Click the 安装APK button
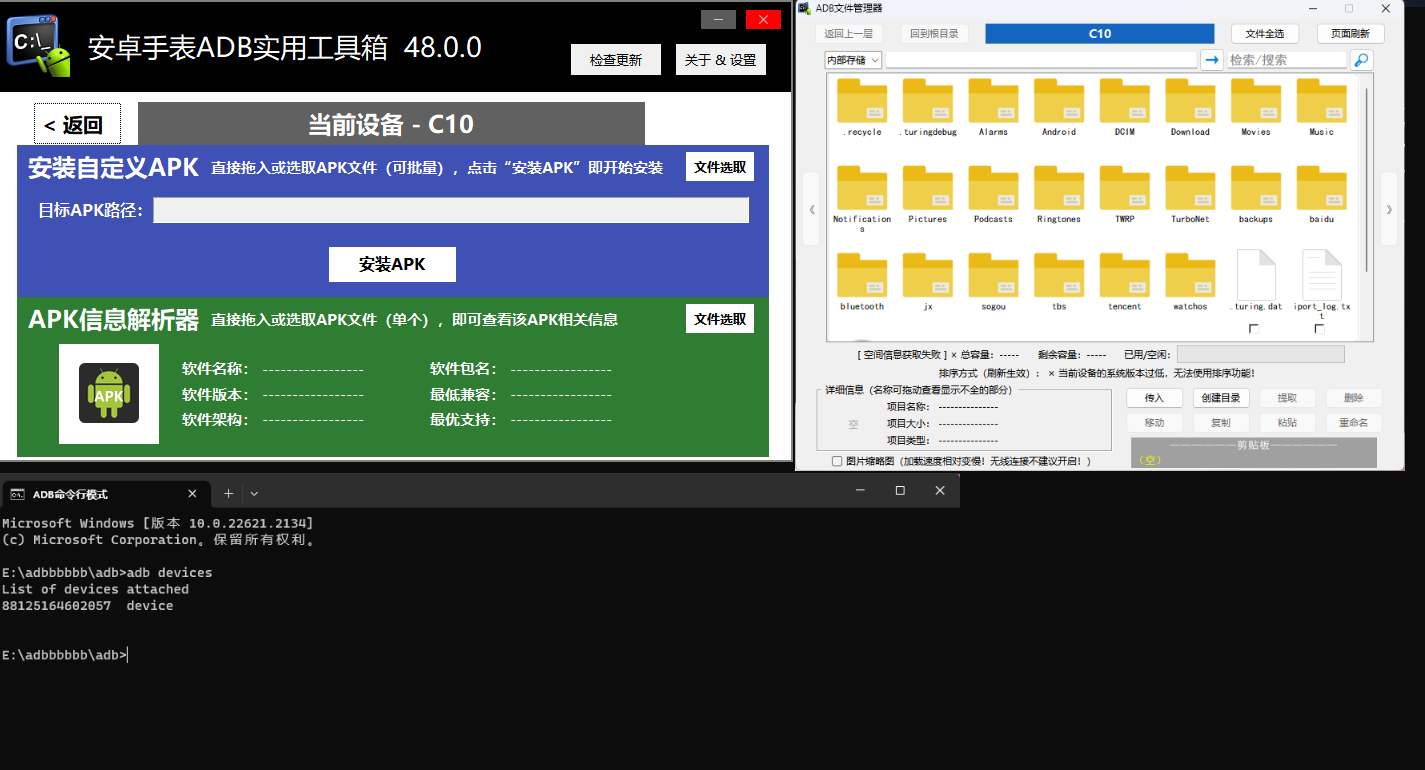This screenshot has height=770, width=1425. [x=392, y=264]
